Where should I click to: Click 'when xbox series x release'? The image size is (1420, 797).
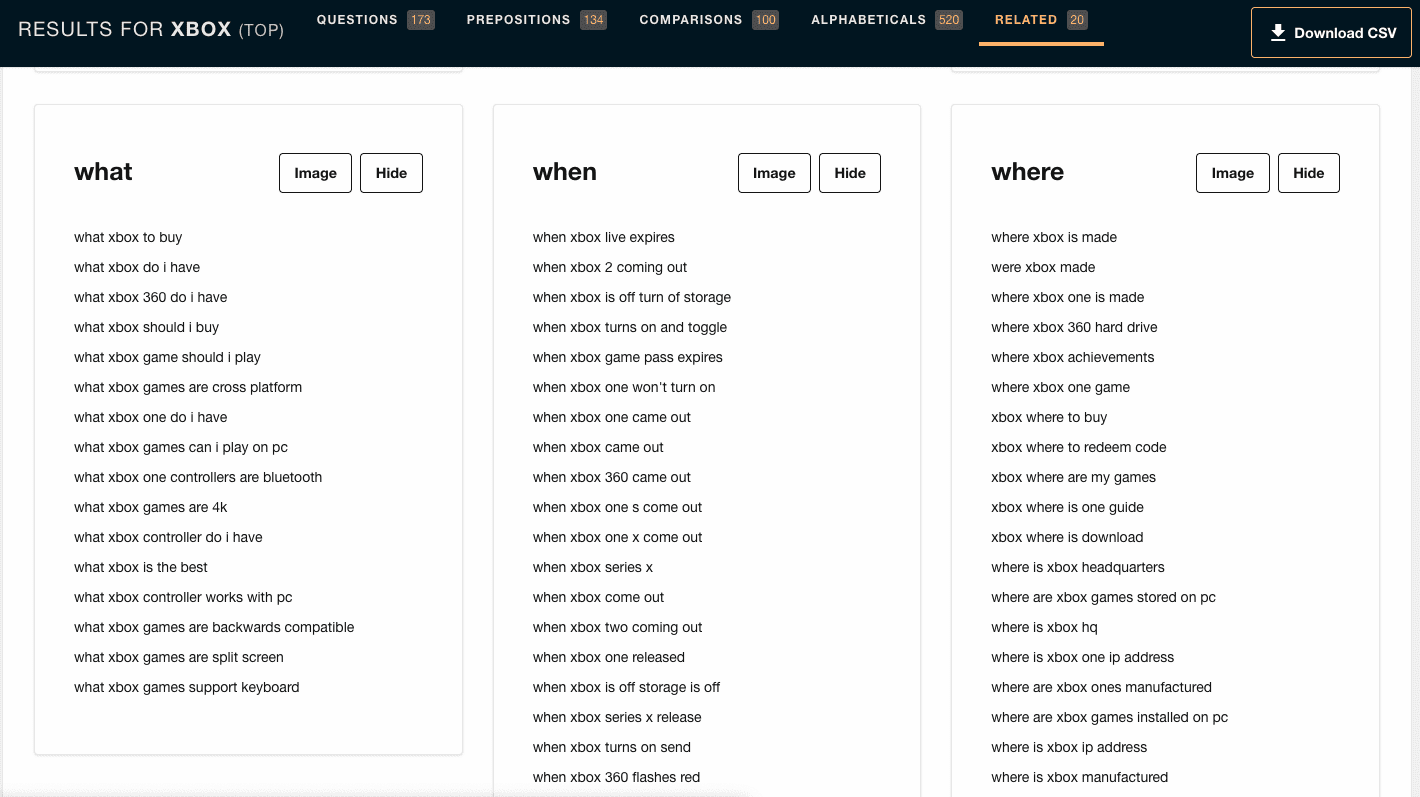click(617, 717)
